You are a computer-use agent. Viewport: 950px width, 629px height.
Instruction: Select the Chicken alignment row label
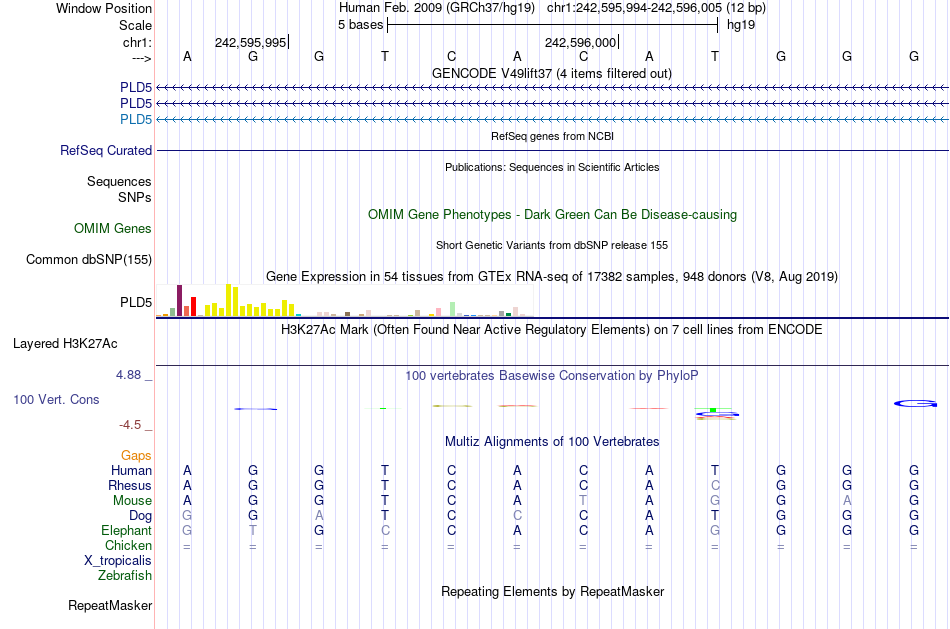click(128, 545)
